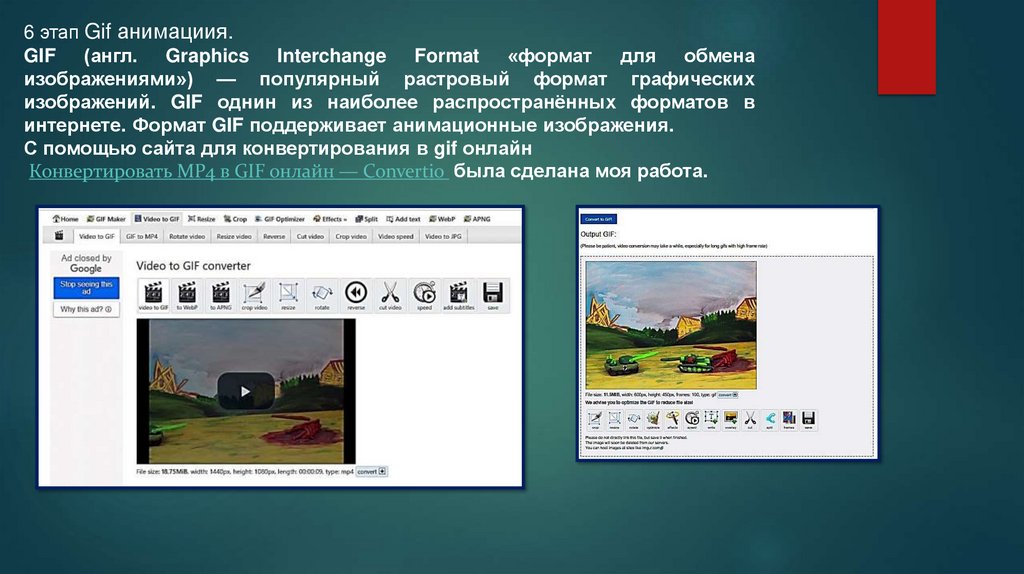Switch to the 'Video to JPG' tab
The width and height of the screenshot is (1024, 574).
(x=443, y=236)
